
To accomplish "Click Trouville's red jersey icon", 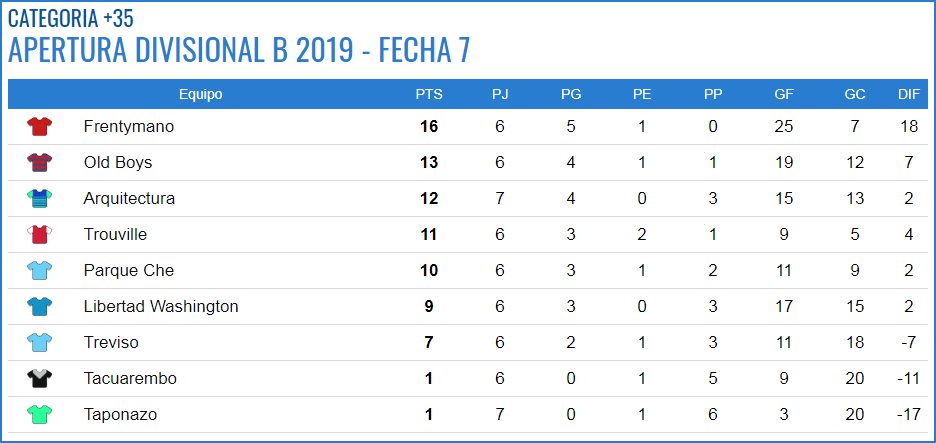I will point(40,235).
